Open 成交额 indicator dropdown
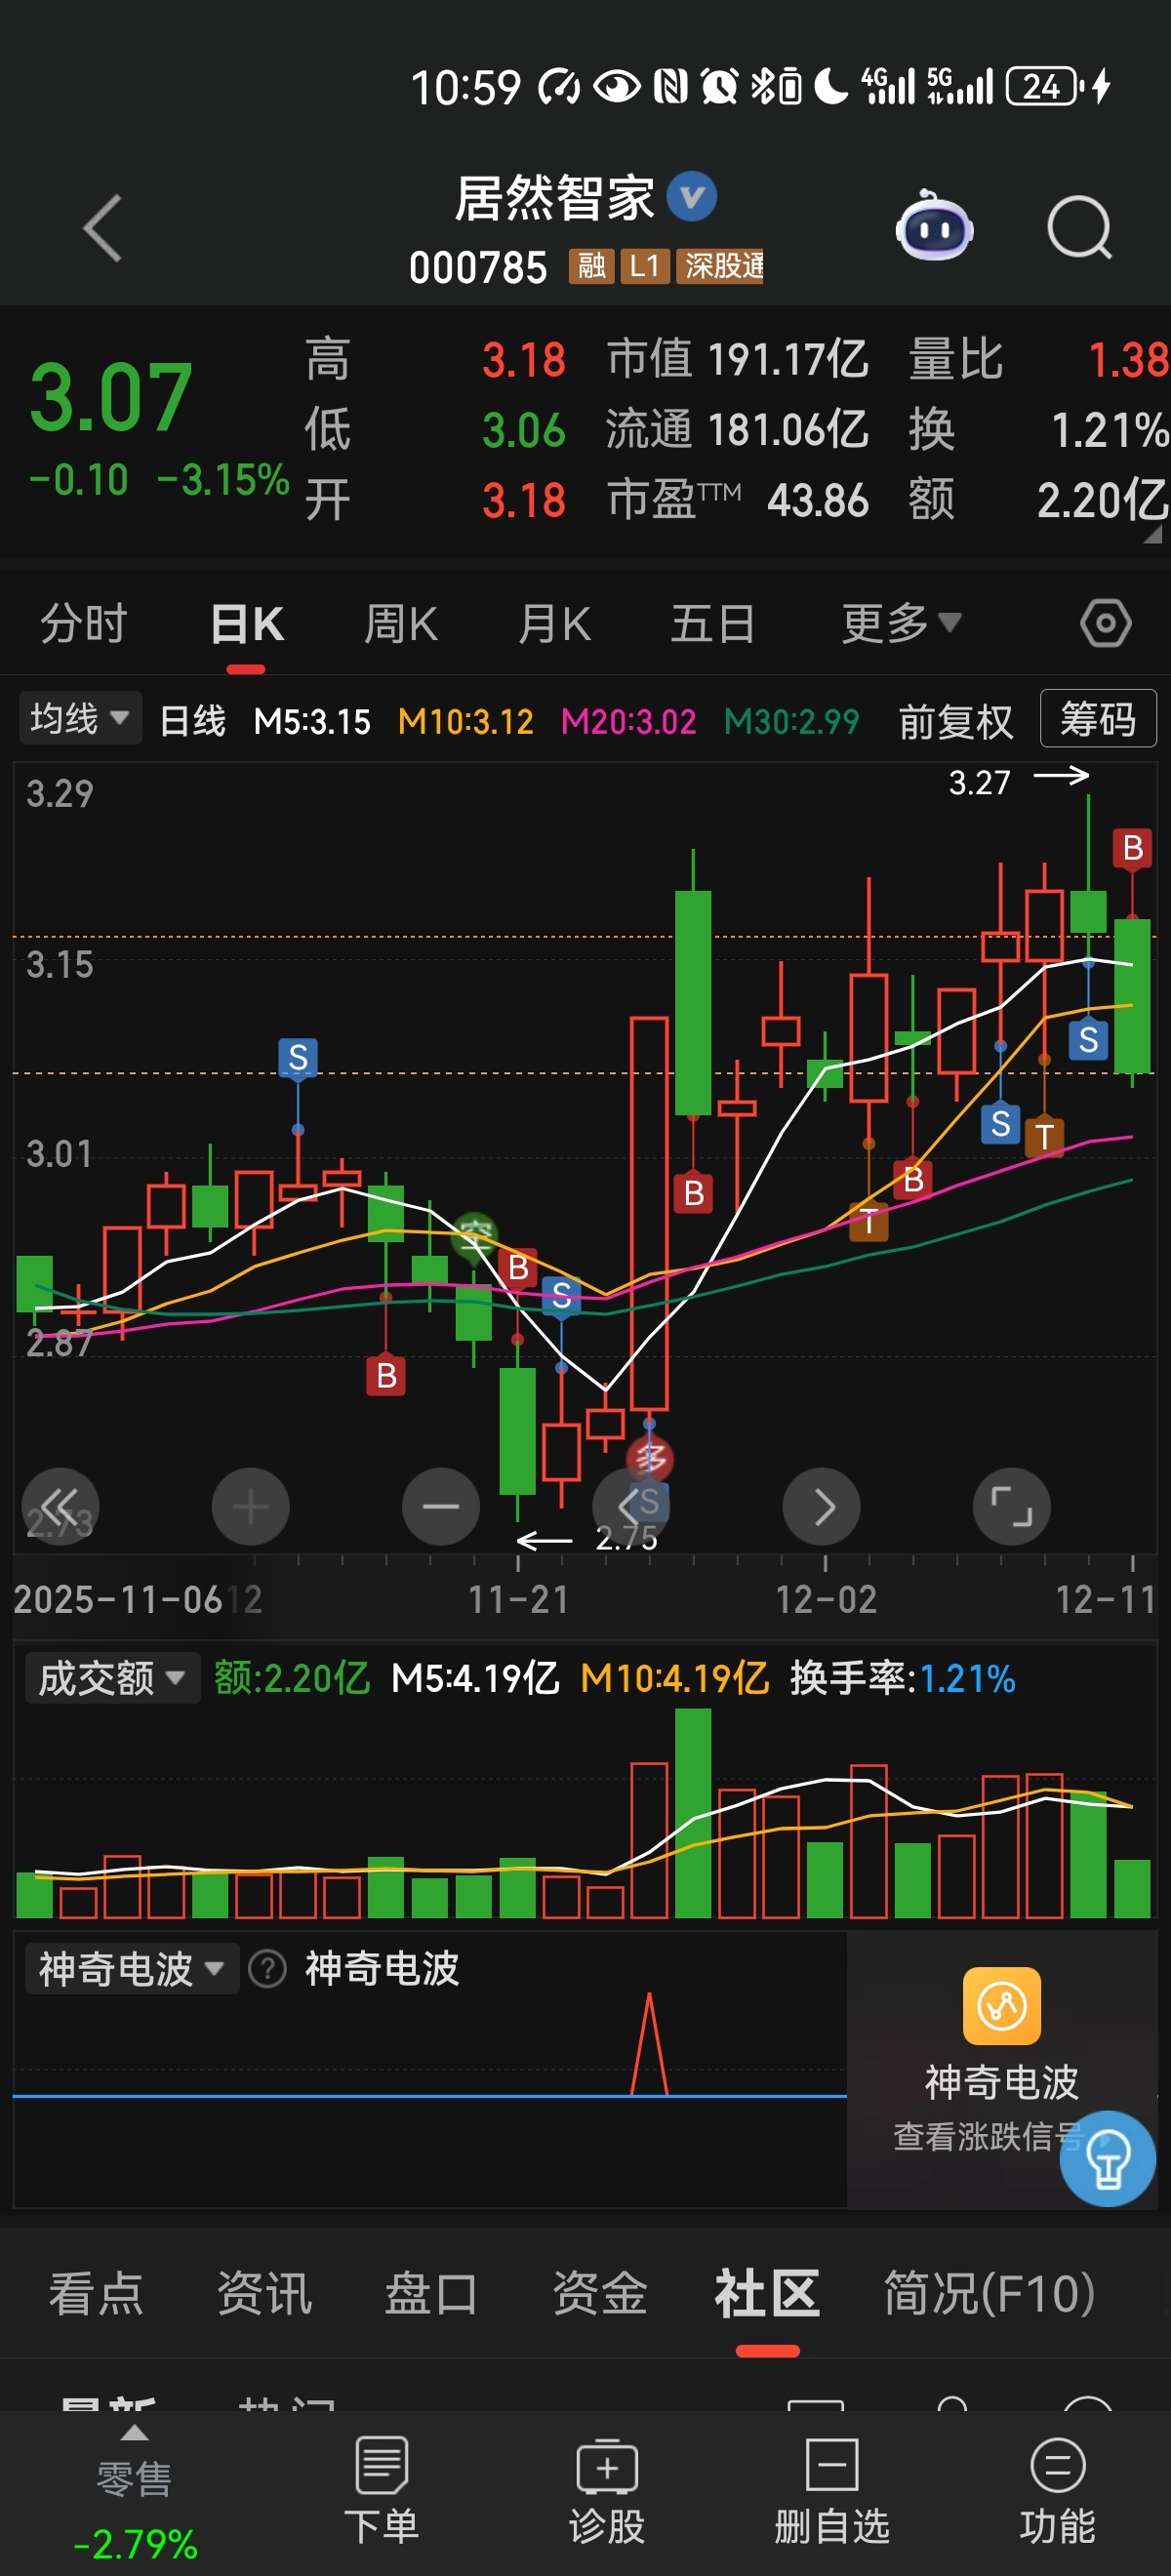1171x2576 pixels. coord(112,1678)
